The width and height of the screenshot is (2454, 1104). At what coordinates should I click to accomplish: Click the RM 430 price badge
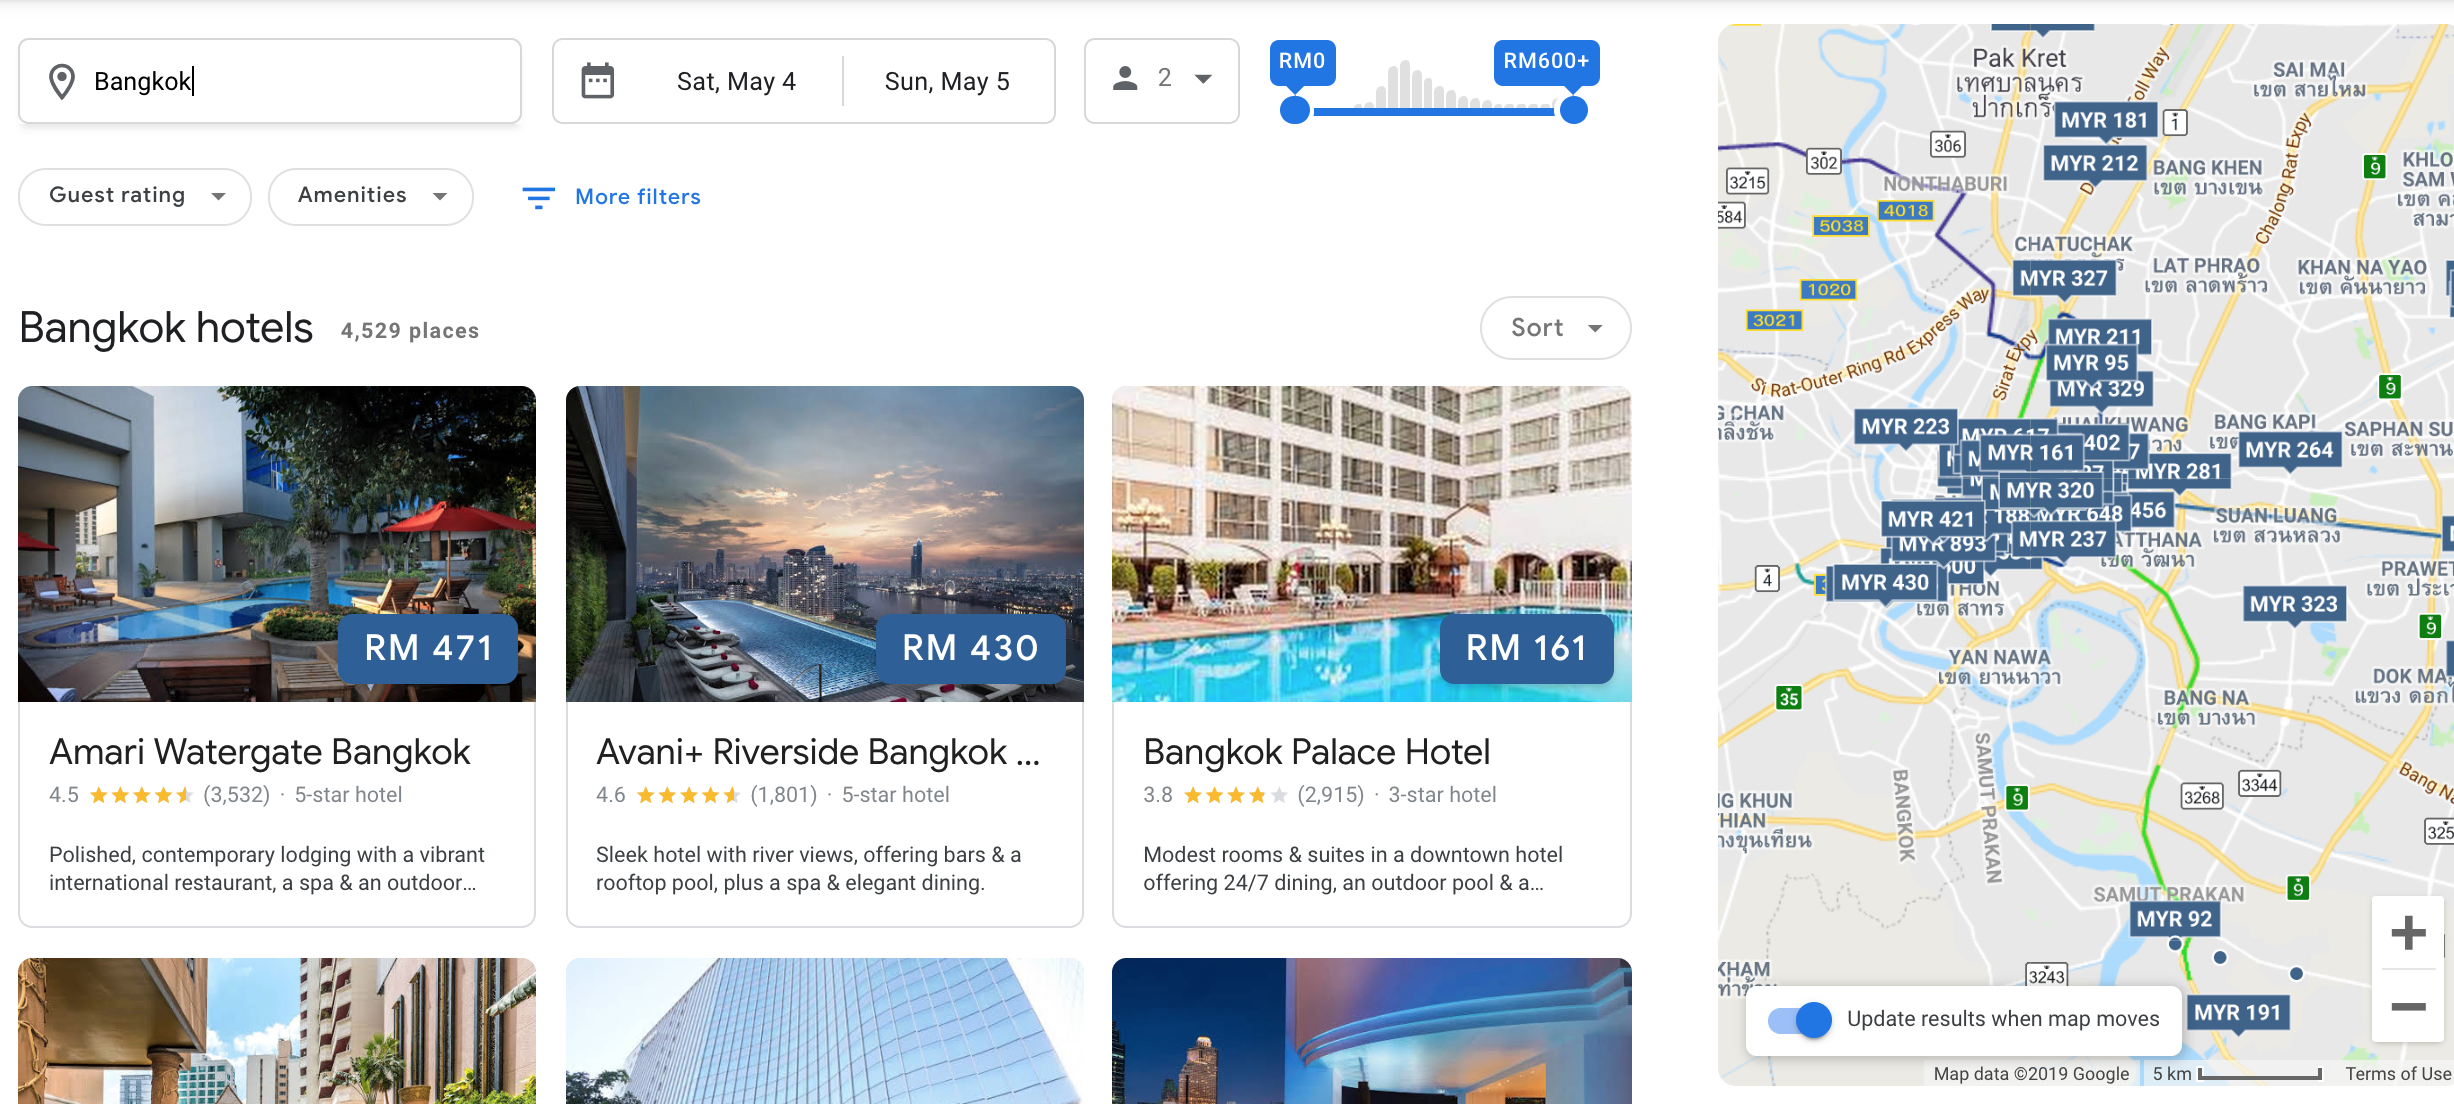(971, 648)
